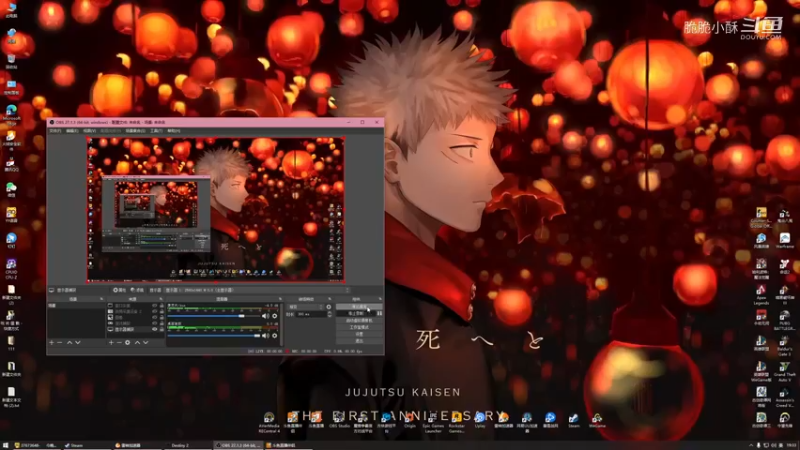
Task: Open the 场景集合(S) Scene Collection menu
Action: pos(135,131)
